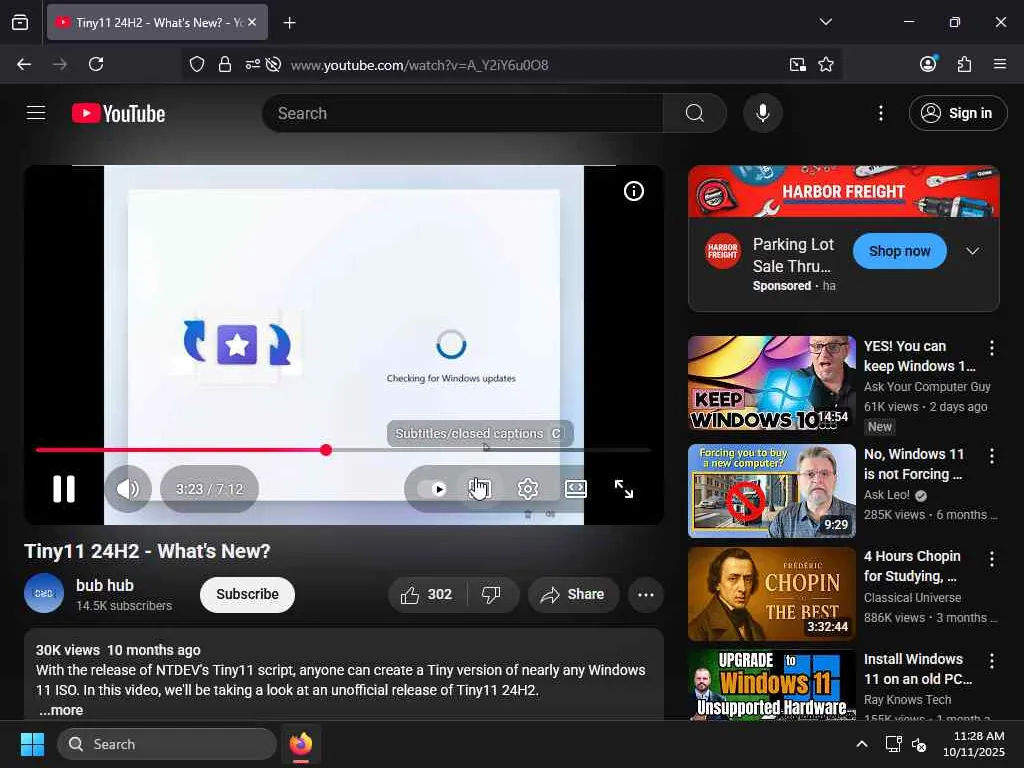The width and height of the screenshot is (1024, 768).
Task: Open 'Install Windows 11 on an old PC' title
Action: point(918,669)
